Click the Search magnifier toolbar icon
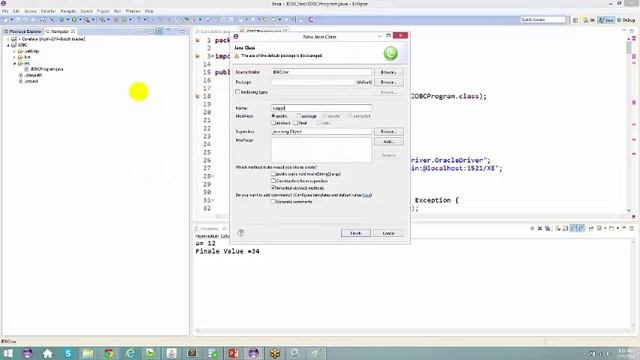The image size is (640, 360). [x=102, y=20]
